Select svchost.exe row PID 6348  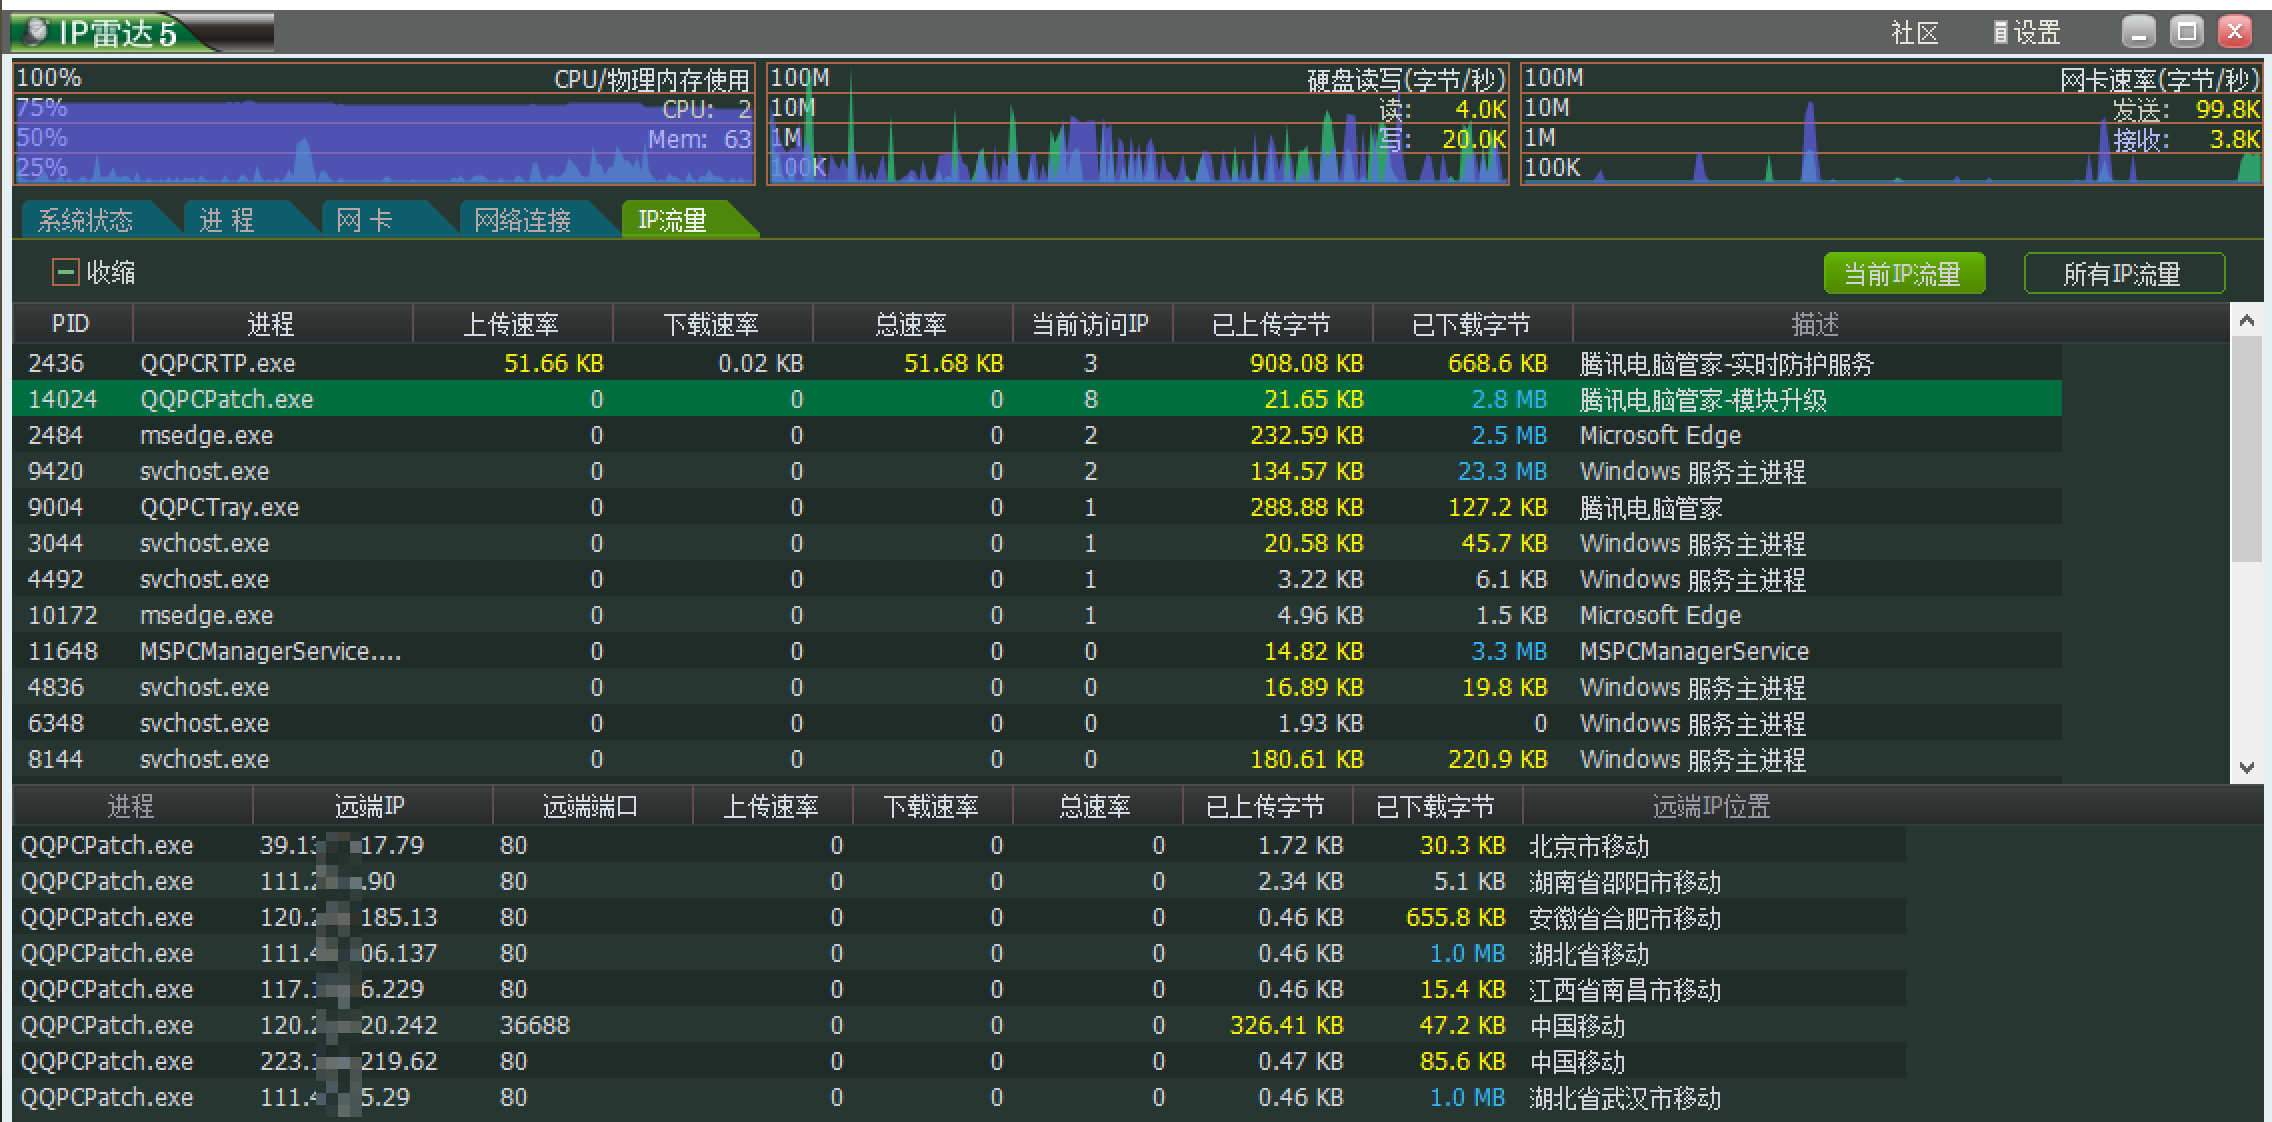(x=1037, y=723)
